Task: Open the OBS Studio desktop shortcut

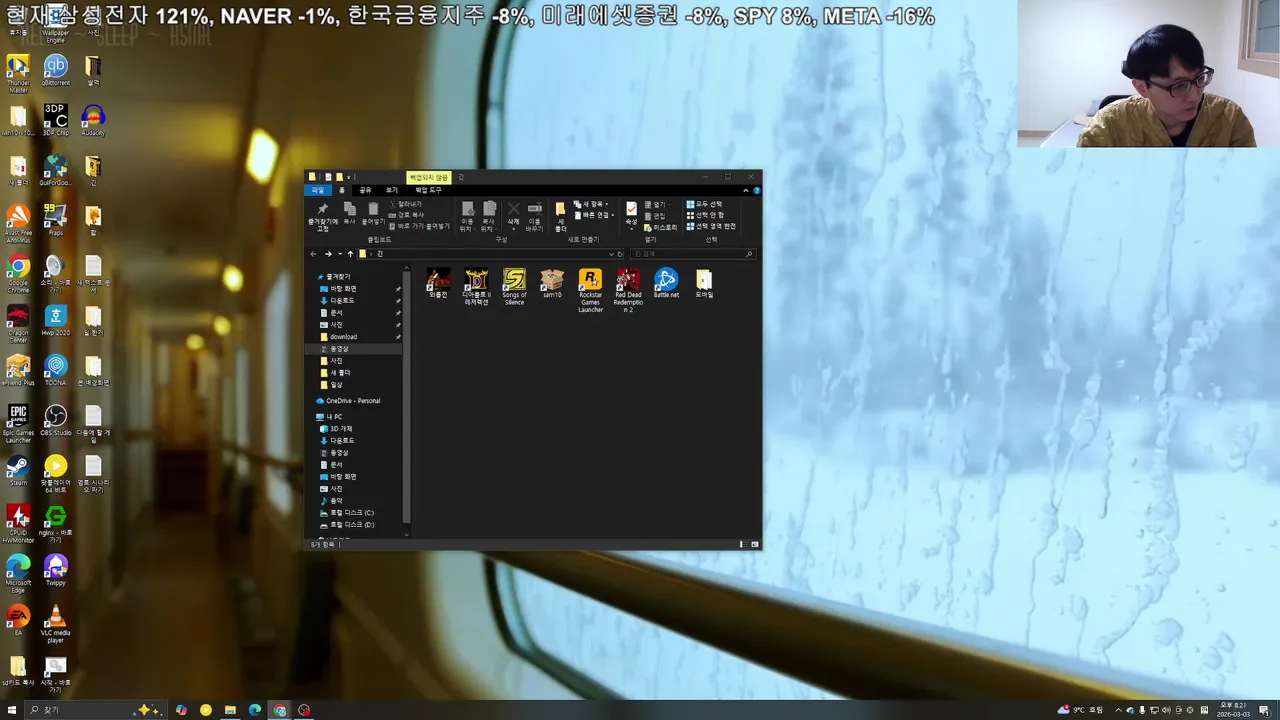Action: [x=55, y=421]
